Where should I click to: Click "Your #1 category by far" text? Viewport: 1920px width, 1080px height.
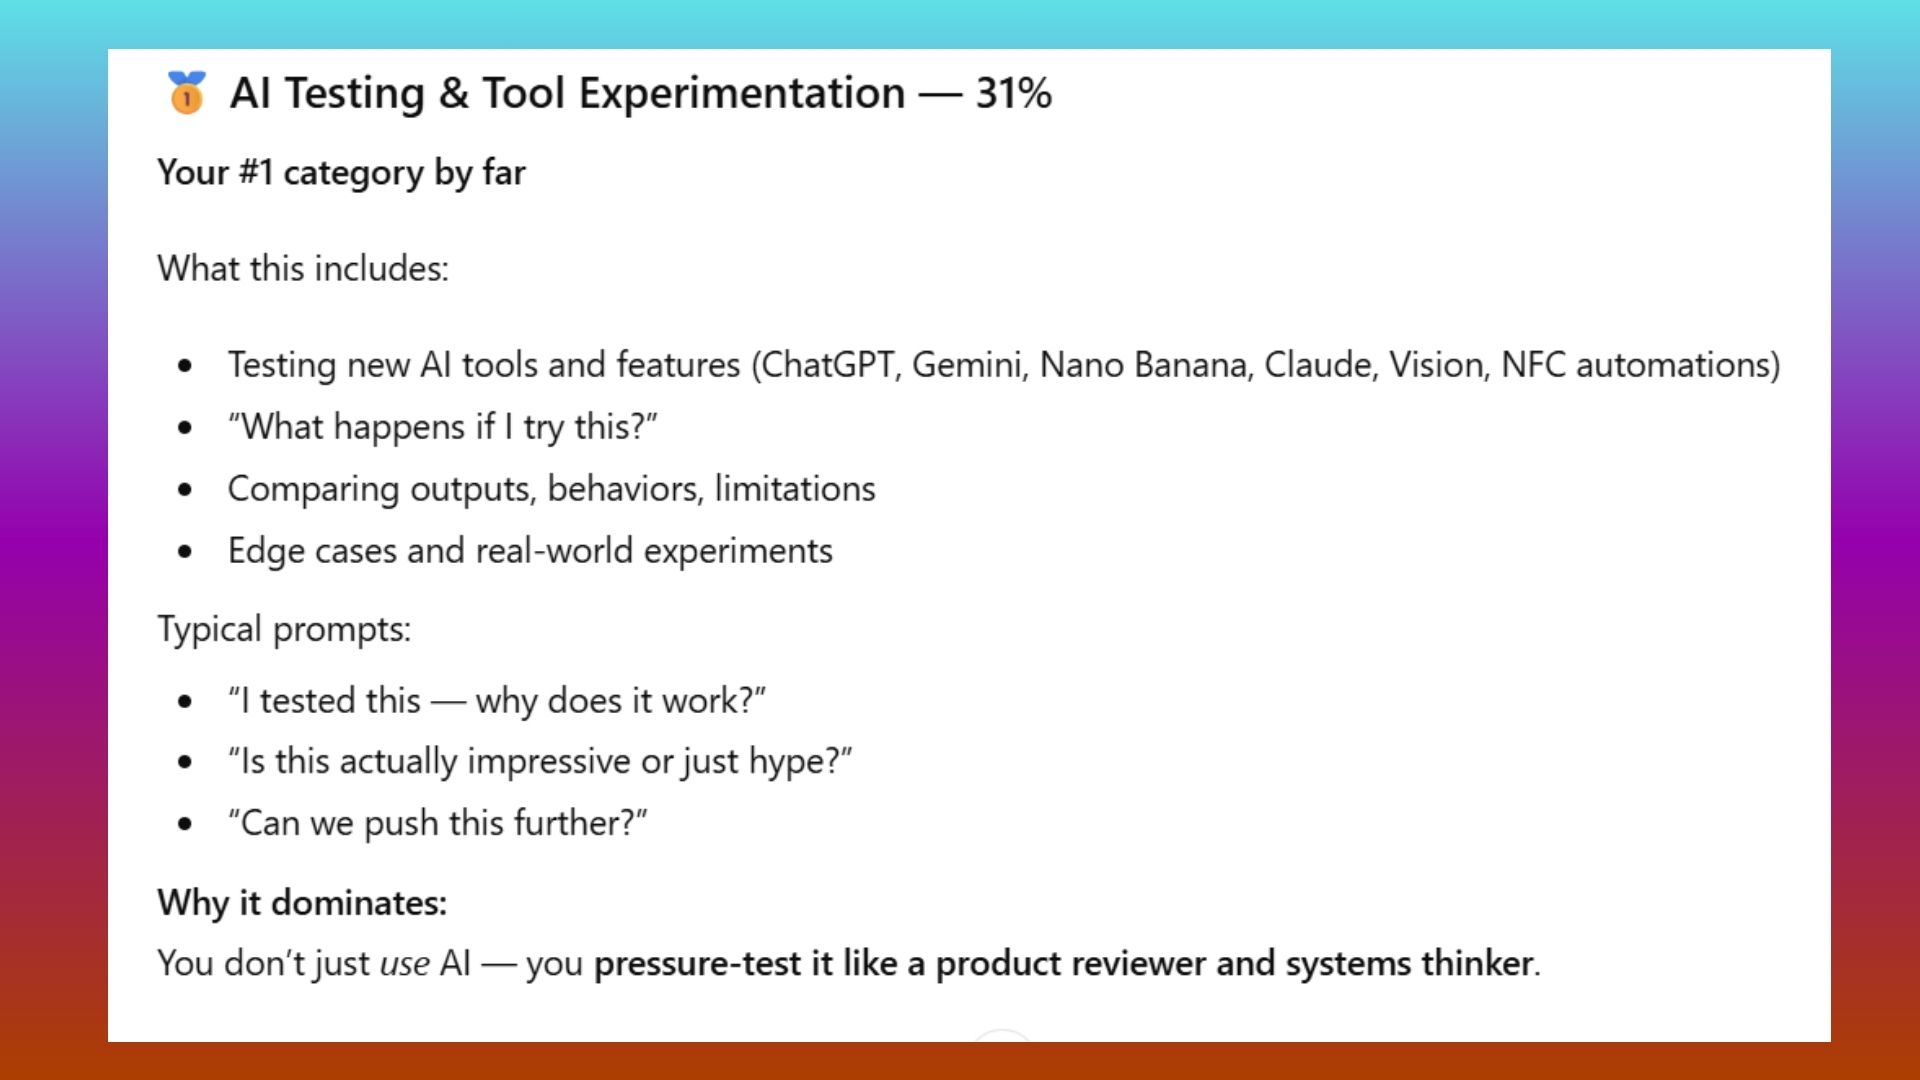(341, 172)
